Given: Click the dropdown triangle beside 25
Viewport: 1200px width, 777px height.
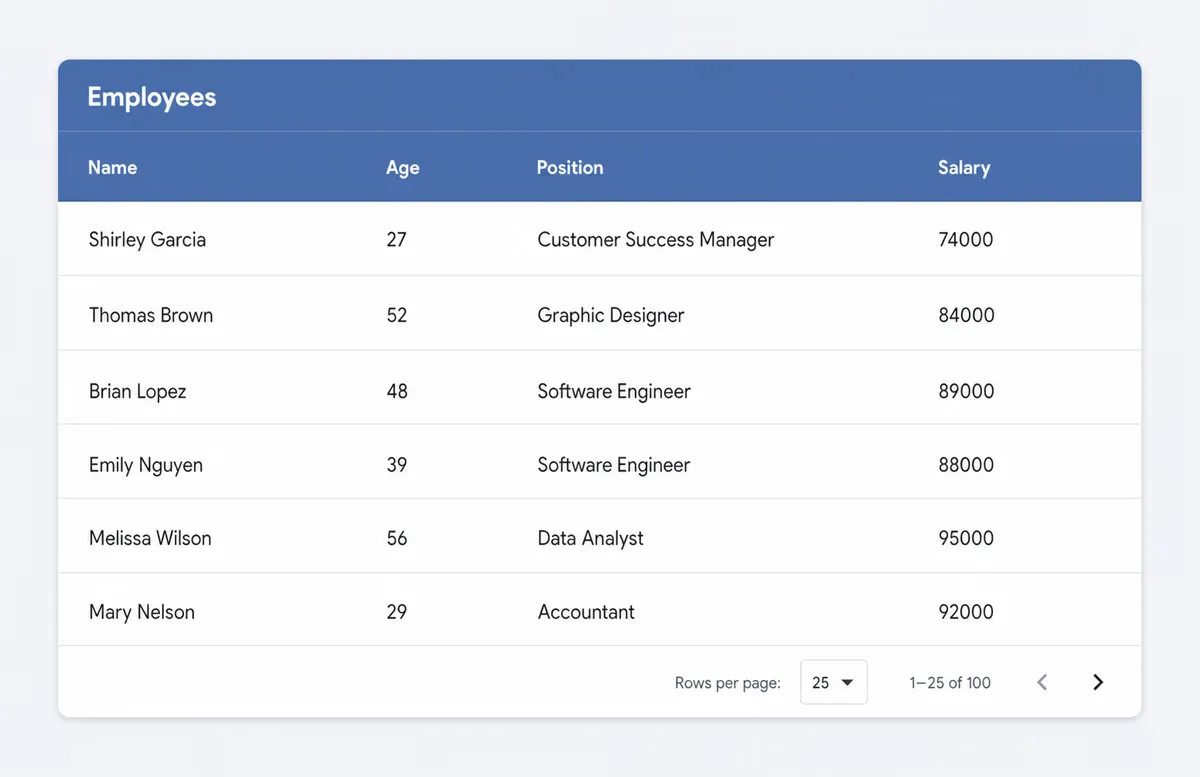Looking at the screenshot, I should tap(847, 683).
